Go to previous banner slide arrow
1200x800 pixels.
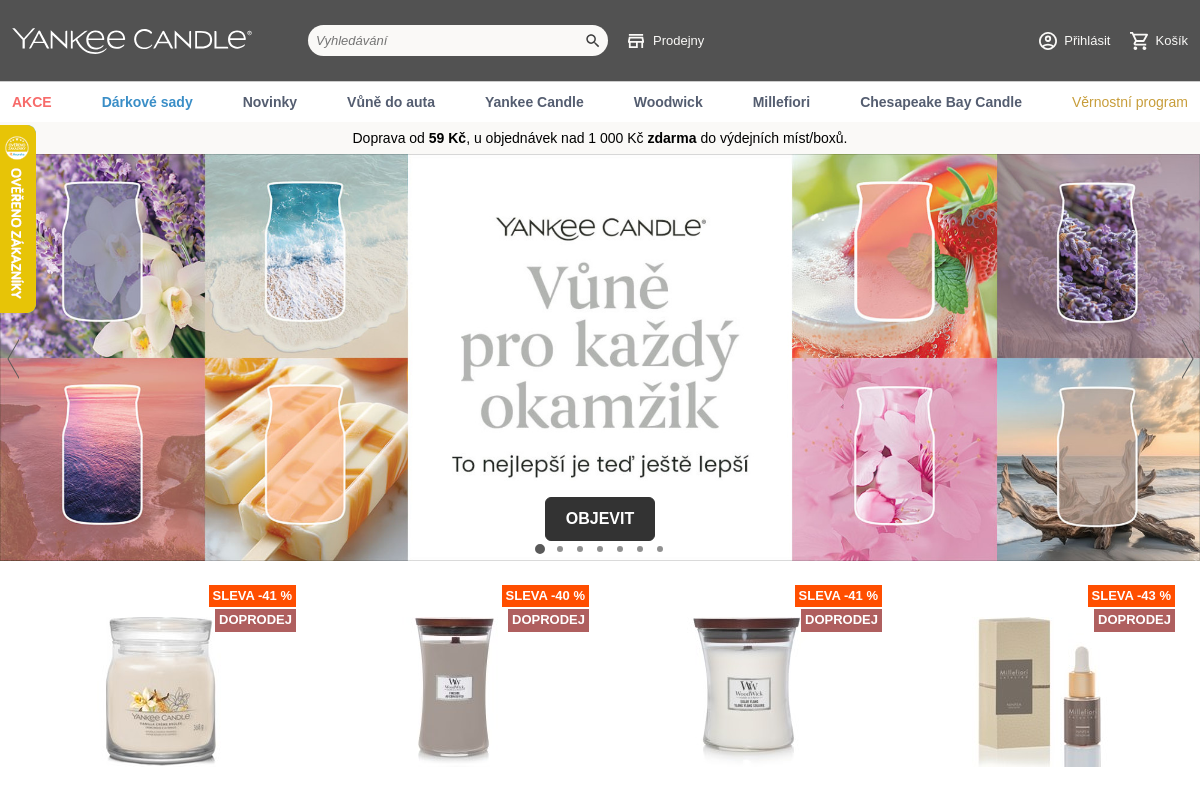(13, 357)
